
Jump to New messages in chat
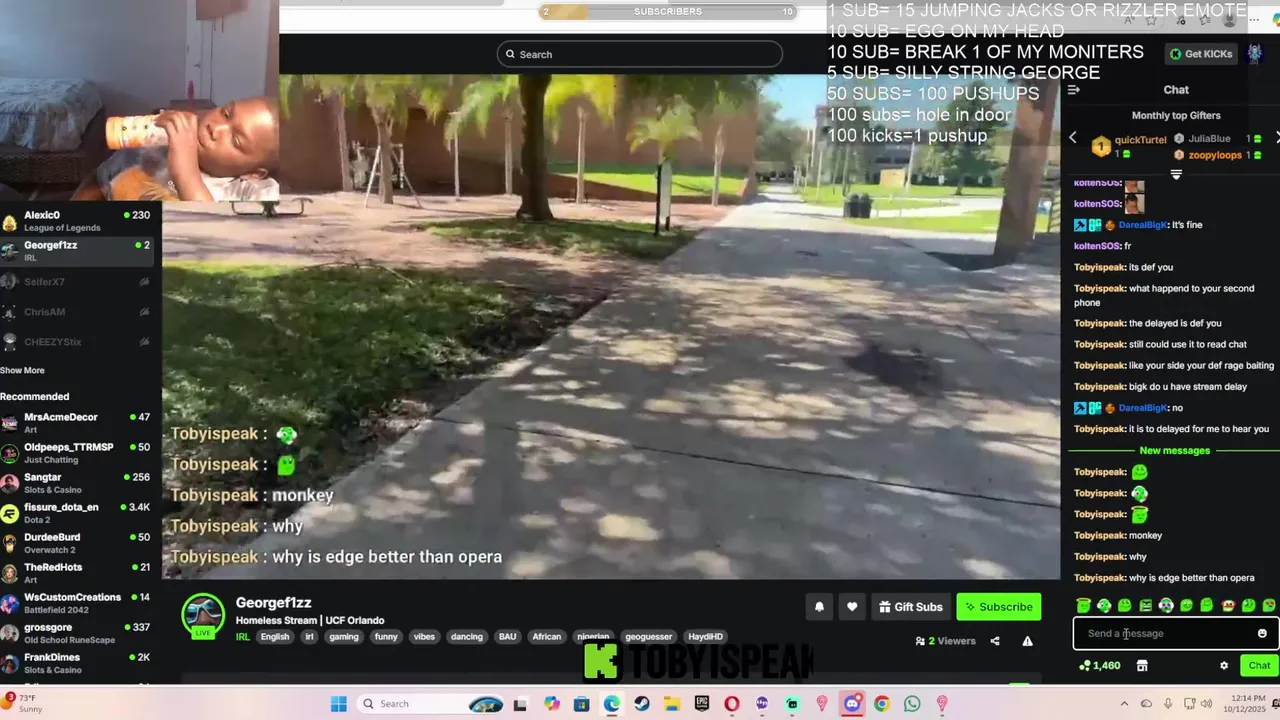click(x=1175, y=450)
